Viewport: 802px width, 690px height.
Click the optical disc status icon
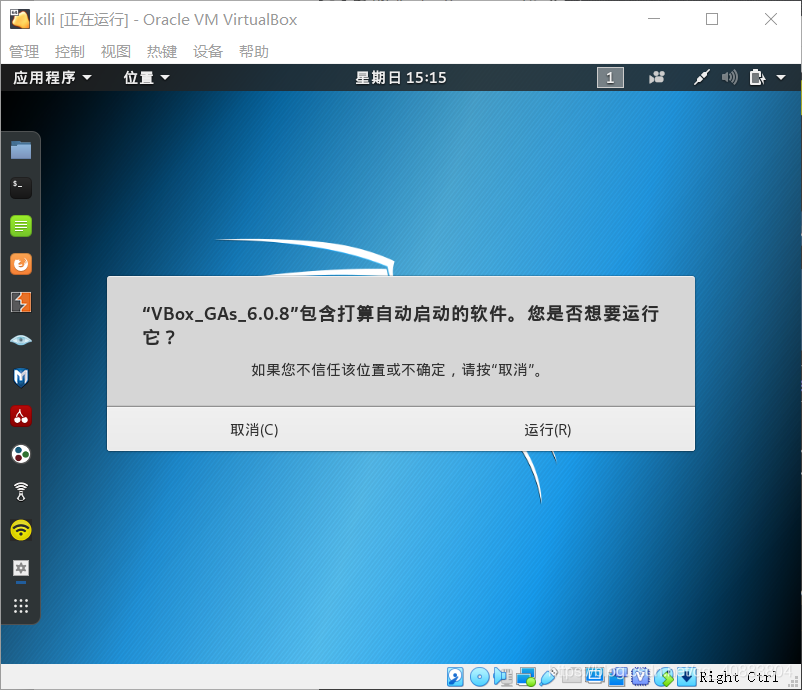coord(479,677)
